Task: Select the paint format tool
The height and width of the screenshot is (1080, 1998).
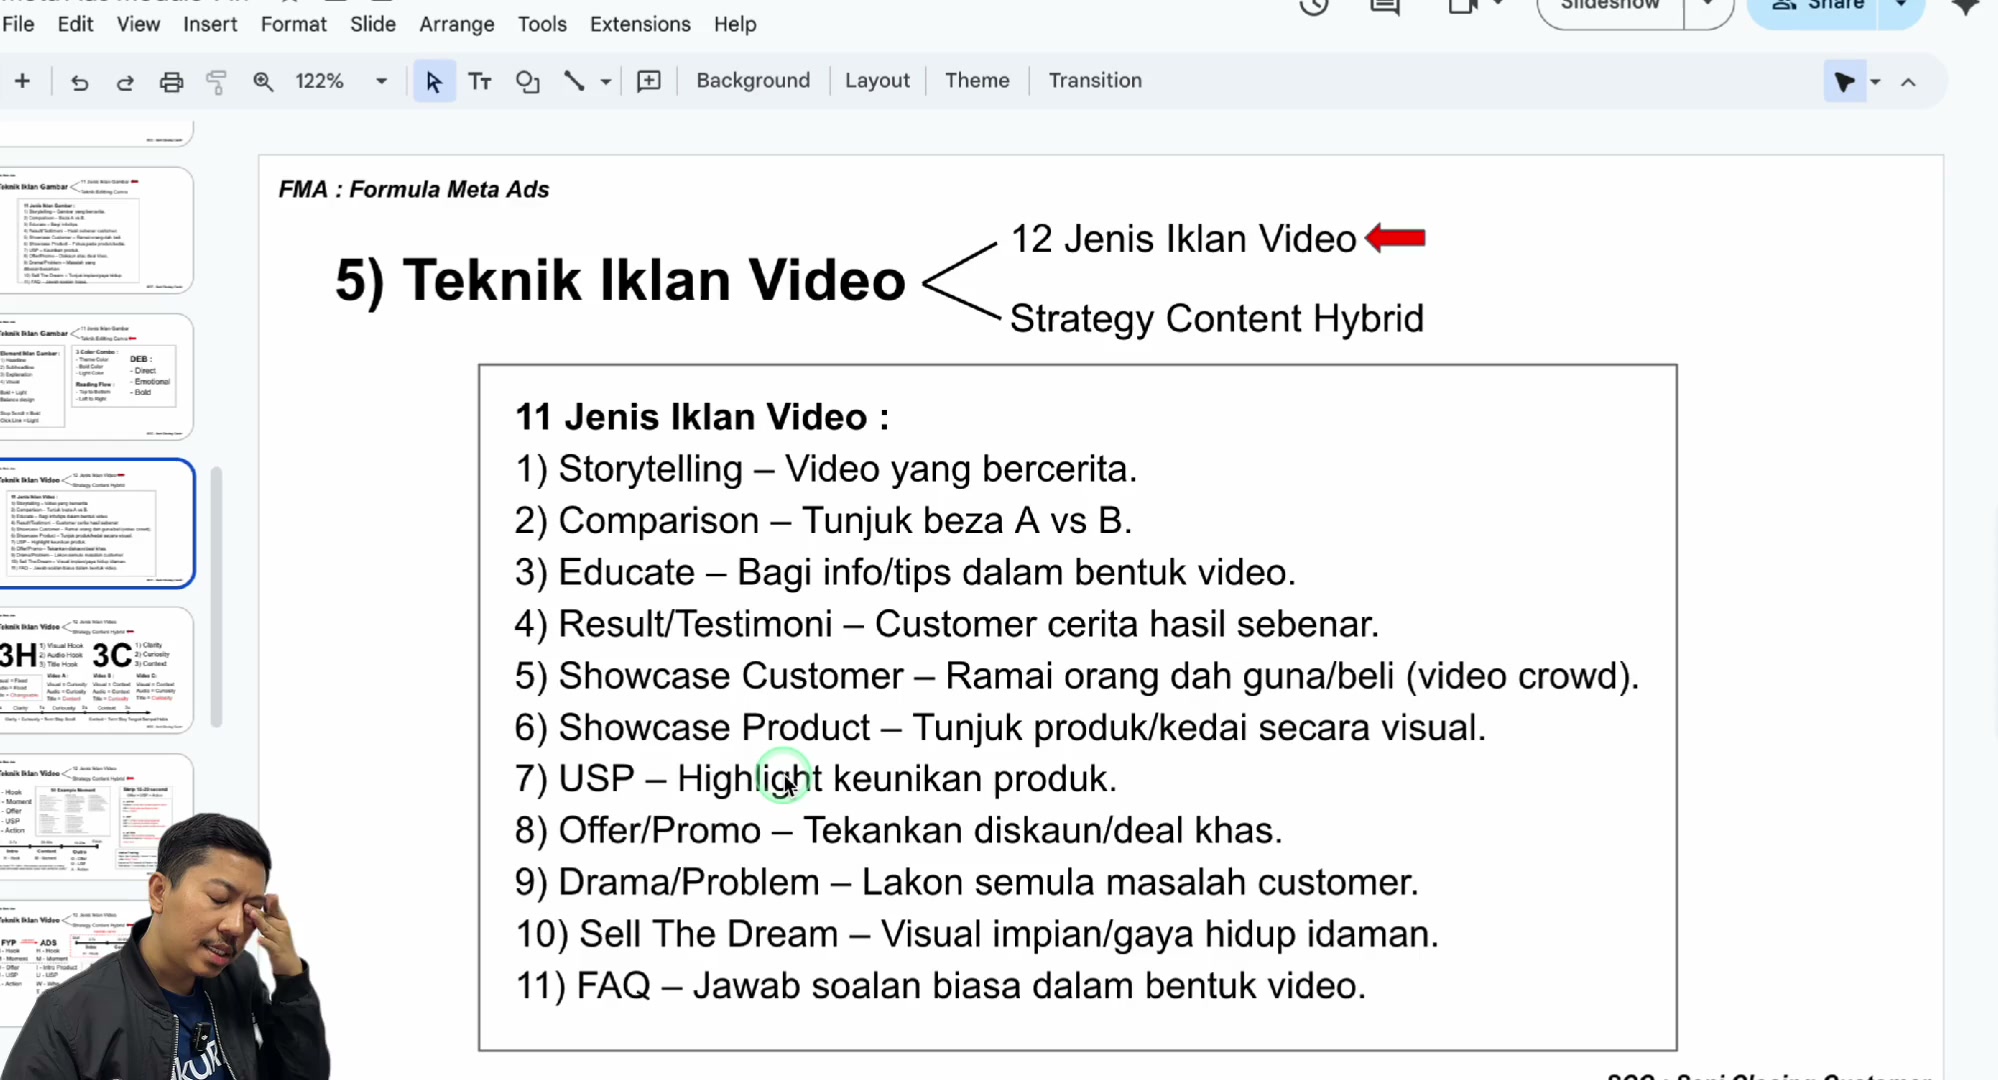Action: click(216, 82)
